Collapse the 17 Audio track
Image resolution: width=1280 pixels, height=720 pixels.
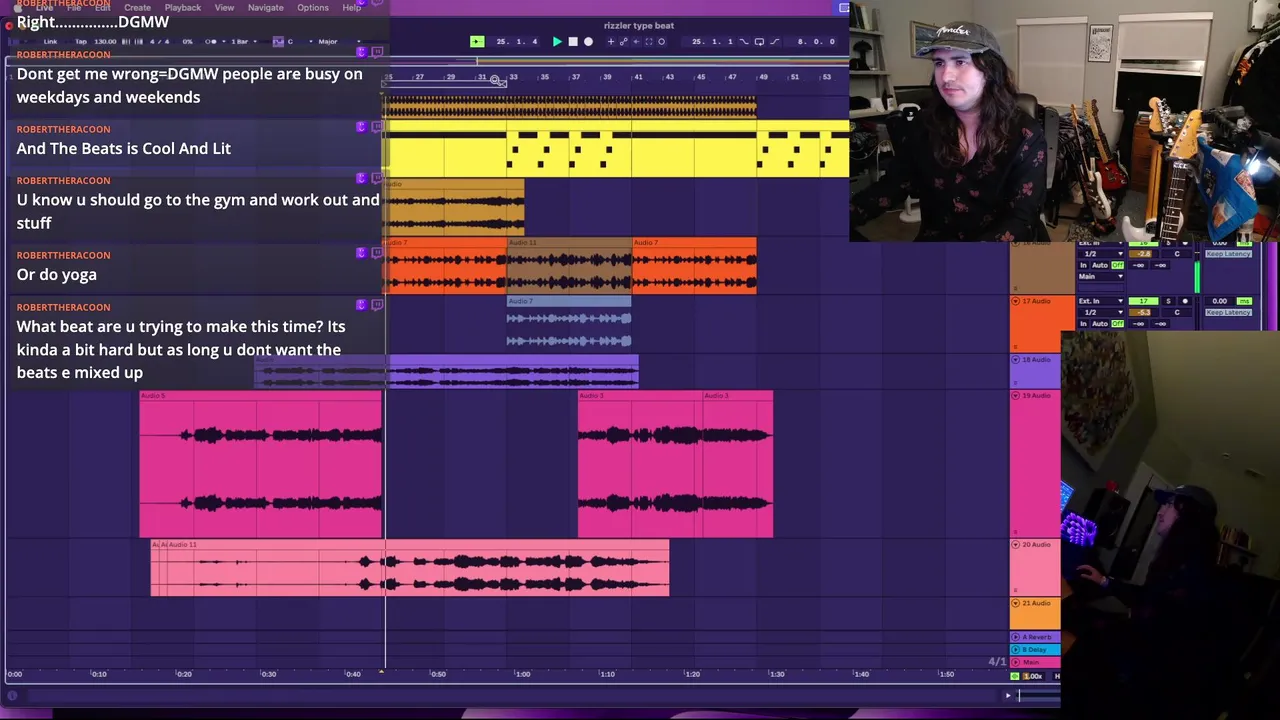point(1016,301)
